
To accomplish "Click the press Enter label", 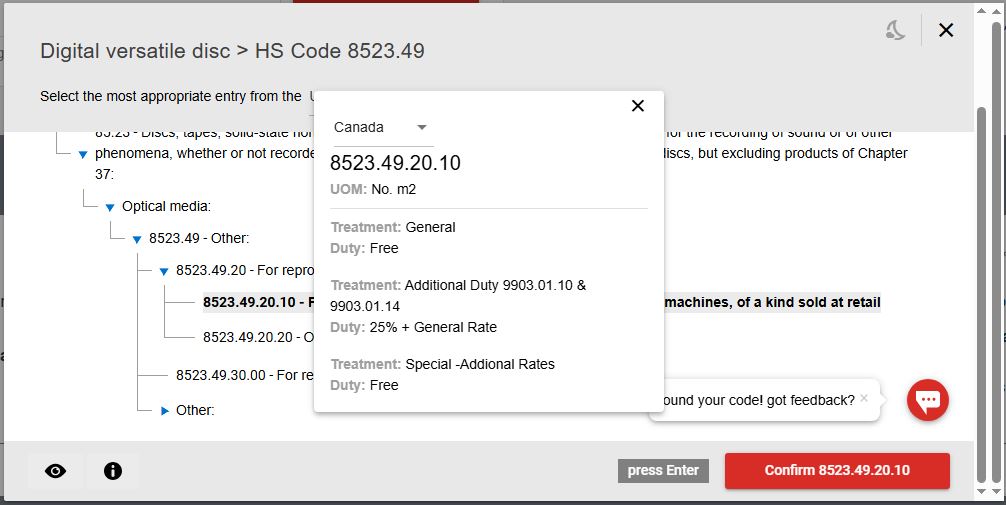I will point(663,470).
